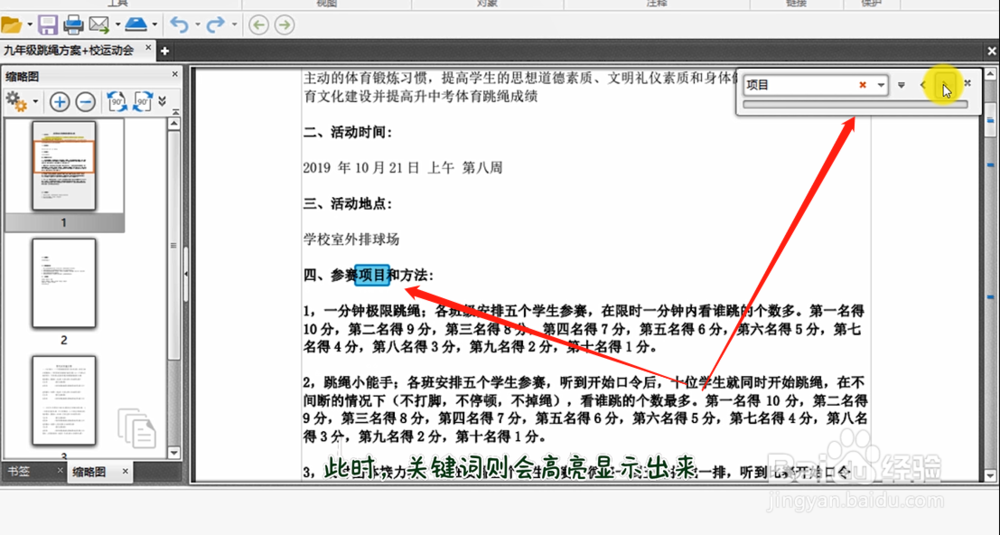Click the heading 二、活动时间:

348,133
